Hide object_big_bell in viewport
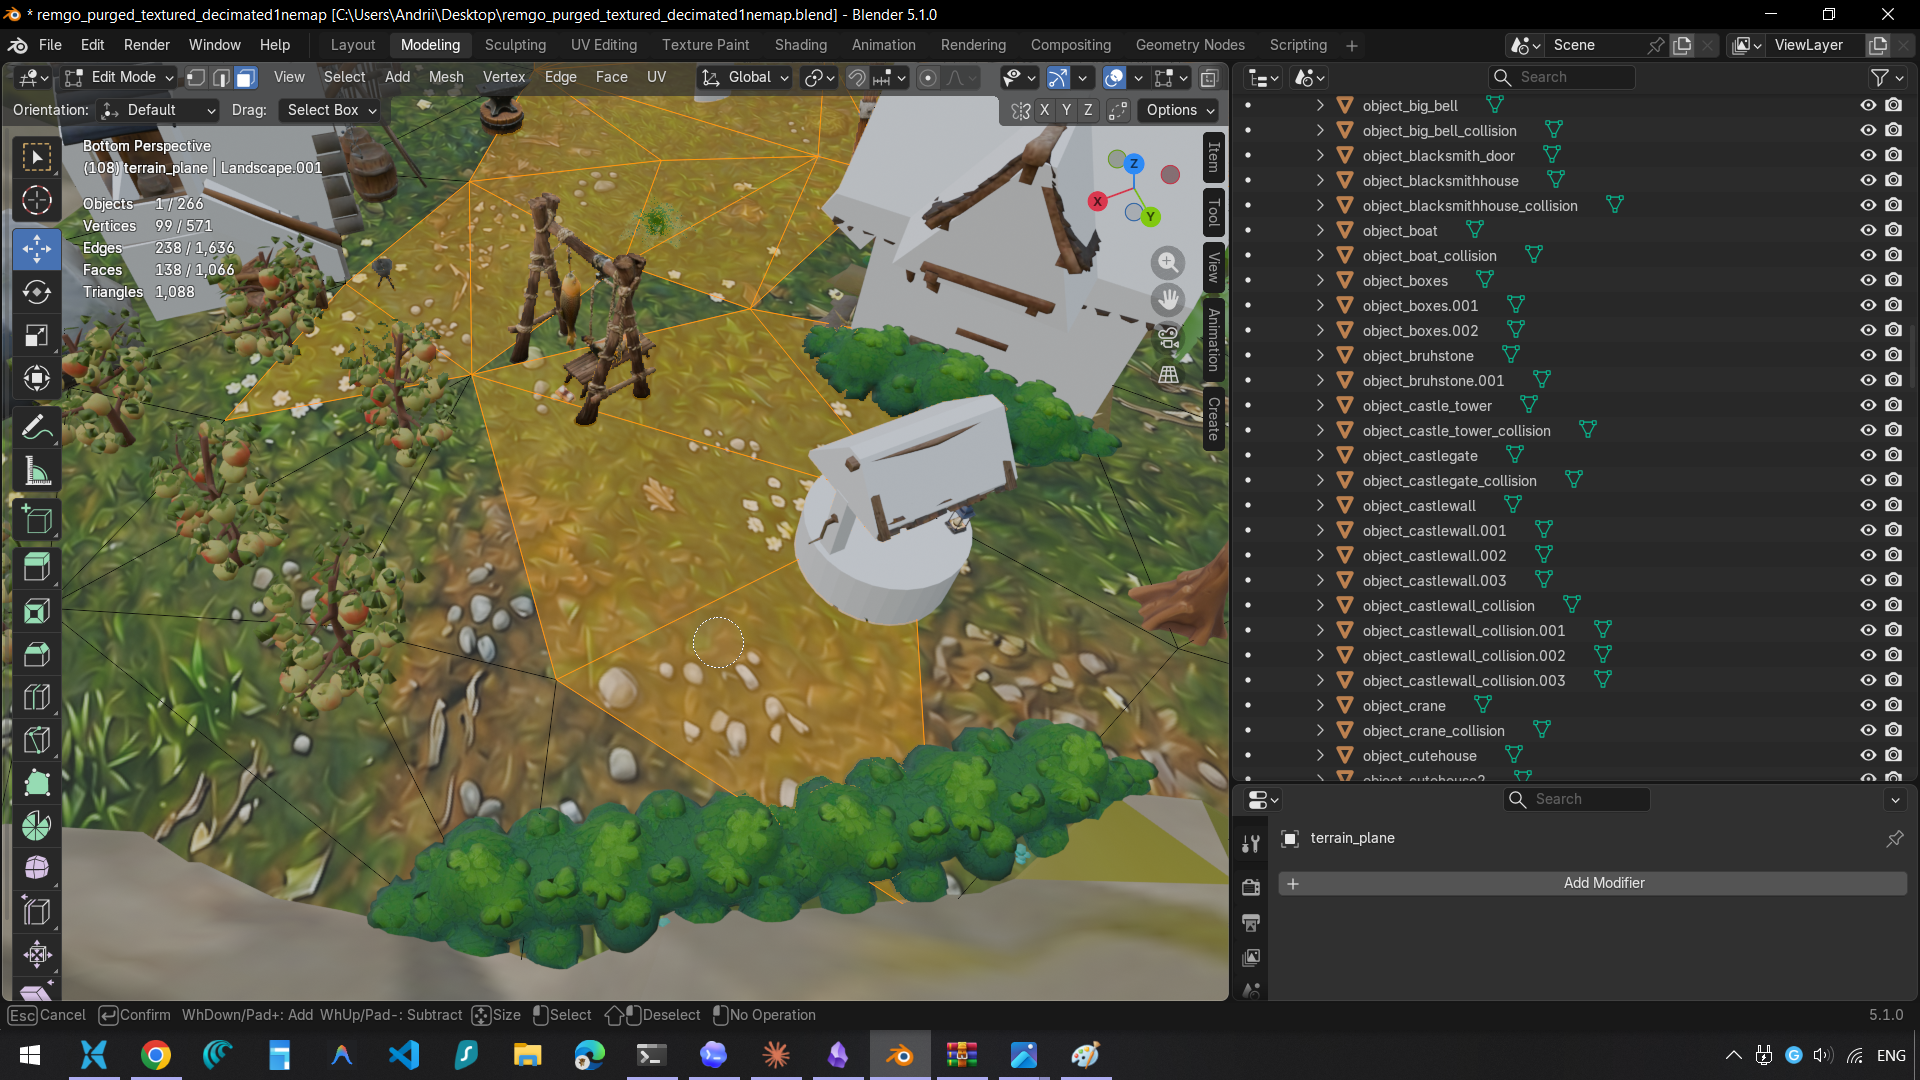 tap(1867, 105)
